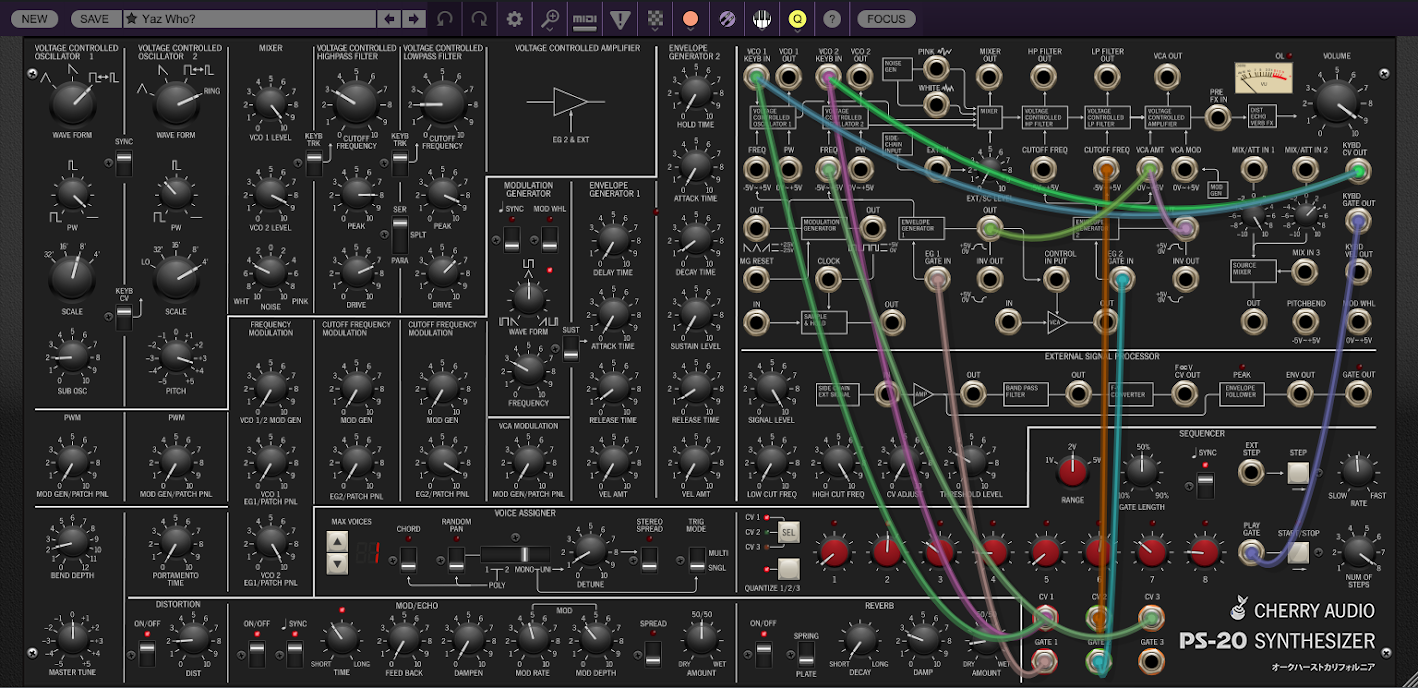
Task: Click the Undo arrow icon
Action: [445, 18]
